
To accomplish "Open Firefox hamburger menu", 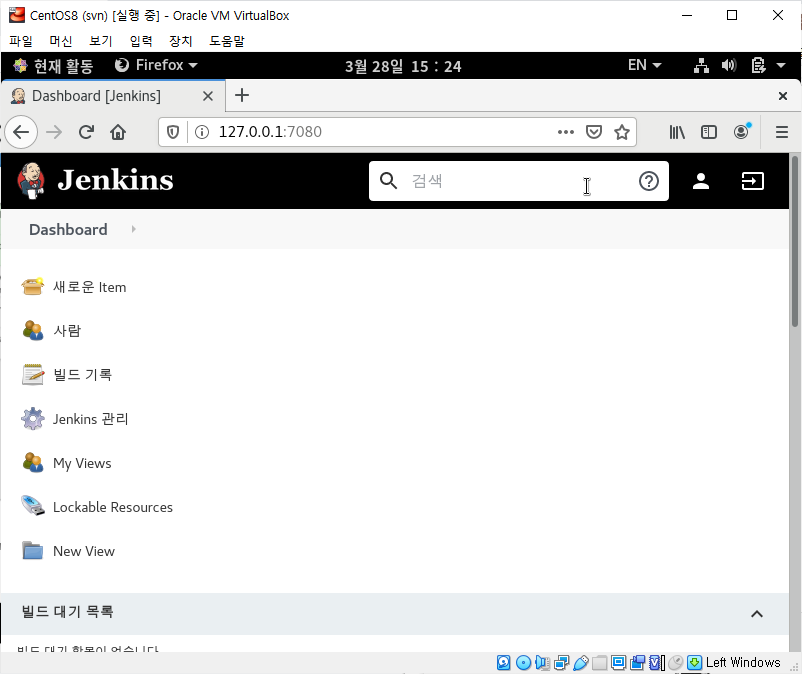I will (x=782, y=132).
